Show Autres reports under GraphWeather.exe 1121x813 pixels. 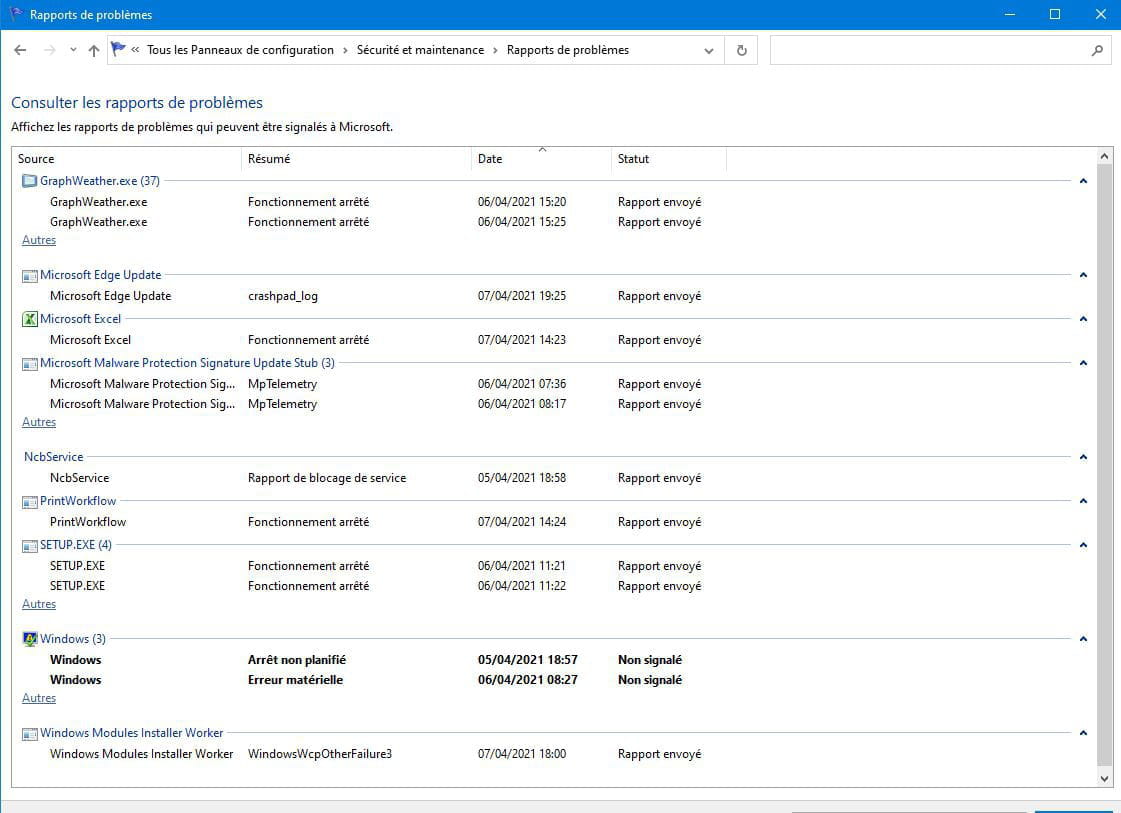point(39,240)
